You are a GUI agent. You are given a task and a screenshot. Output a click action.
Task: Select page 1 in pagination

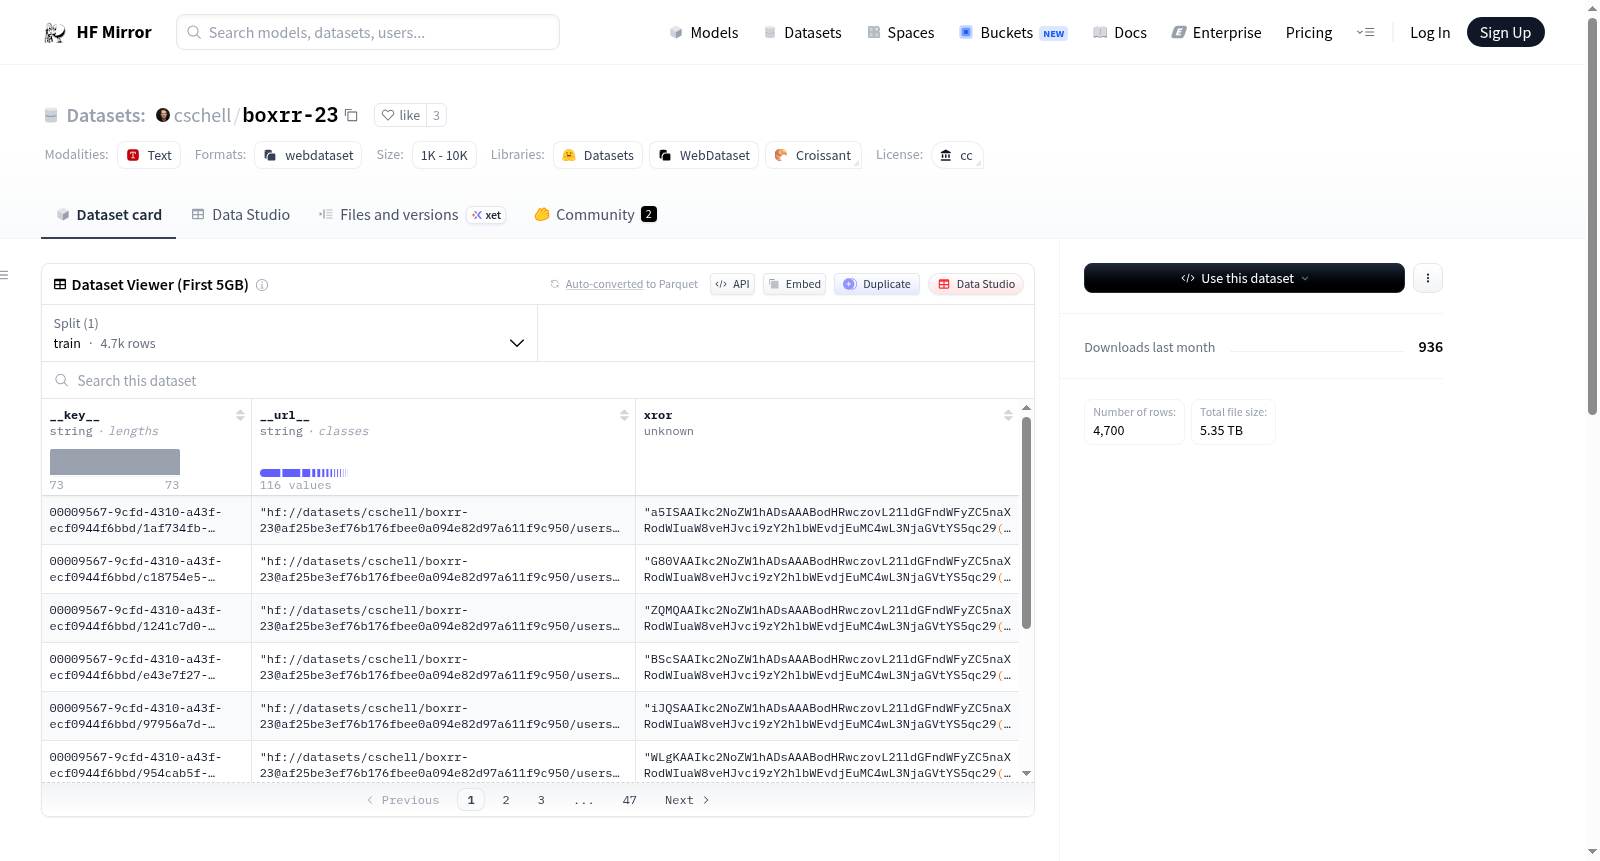pos(471,800)
